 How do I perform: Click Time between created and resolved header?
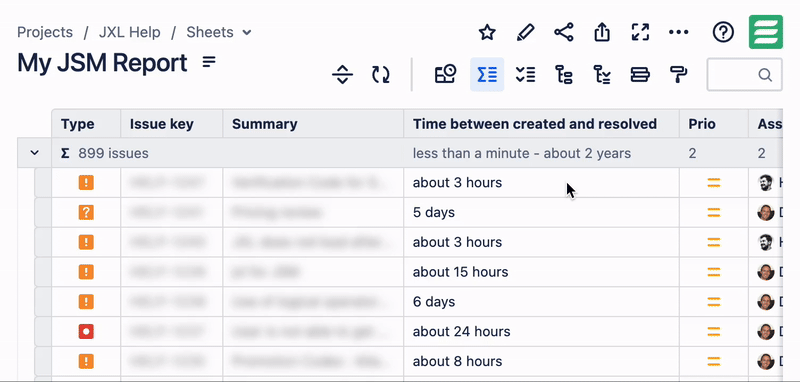541,124
